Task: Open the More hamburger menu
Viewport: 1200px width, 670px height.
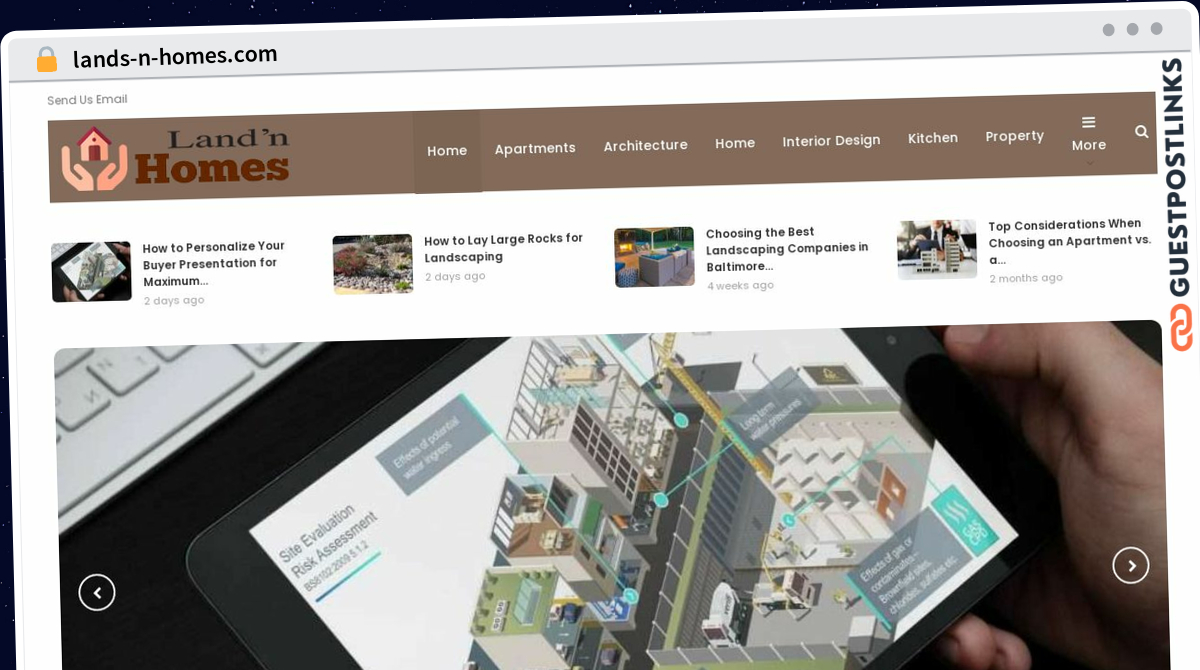Action: [1088, 134]
